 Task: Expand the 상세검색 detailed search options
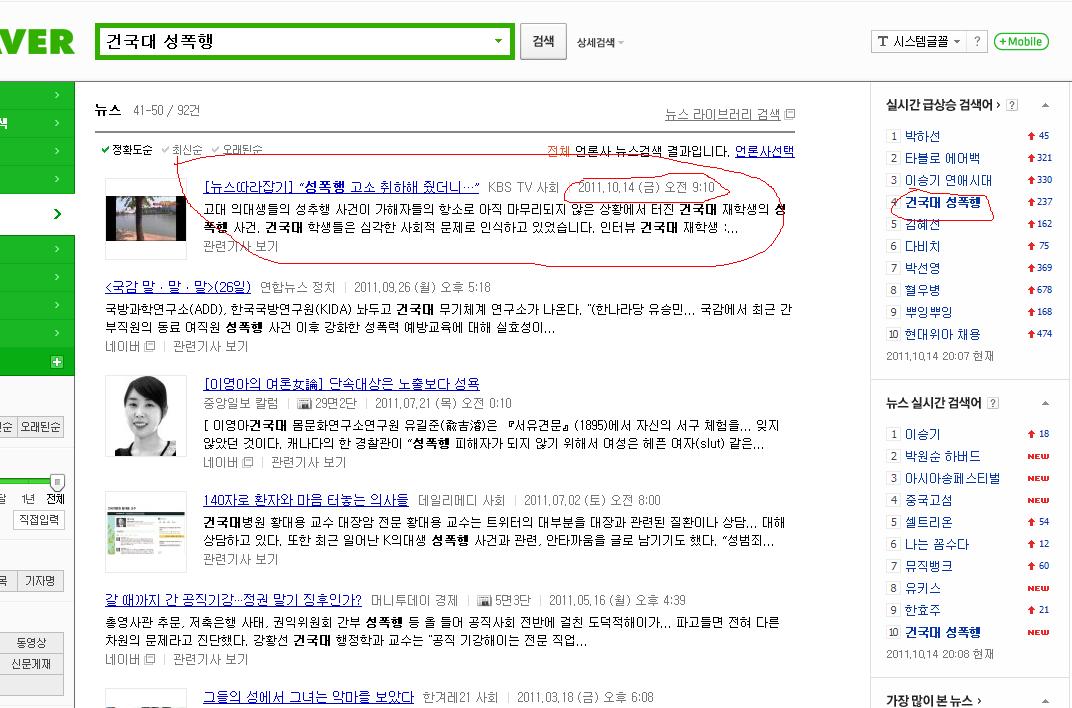point(600,42)
